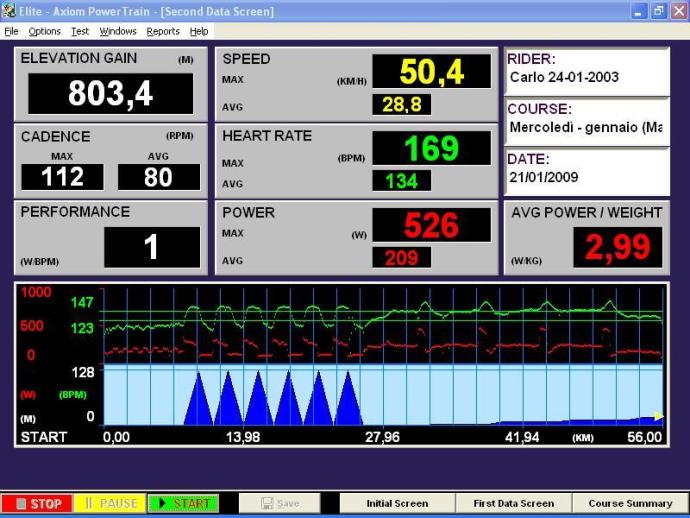Open the File menu
Image resolution: width=690 pixels, height=518 pixels.
pyautogui.click(x=12, y=31)
